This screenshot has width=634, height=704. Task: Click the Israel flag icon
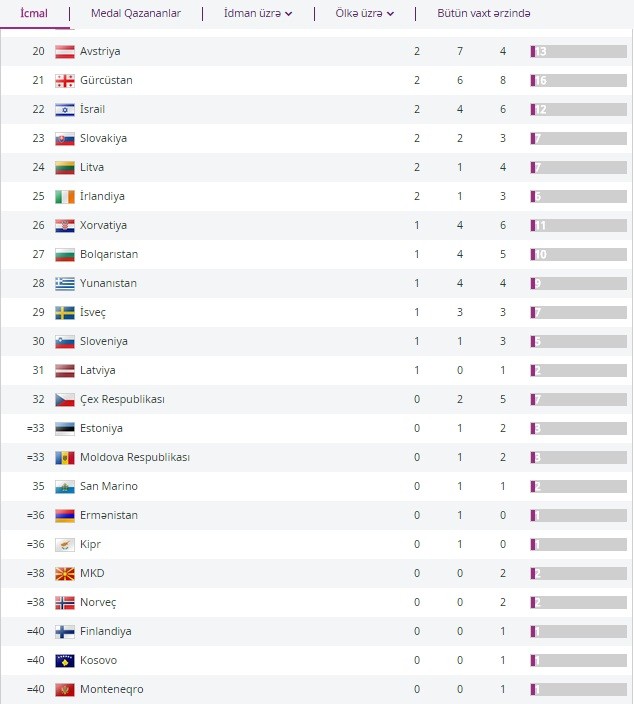pyautogui.click(x=64, y=109)
